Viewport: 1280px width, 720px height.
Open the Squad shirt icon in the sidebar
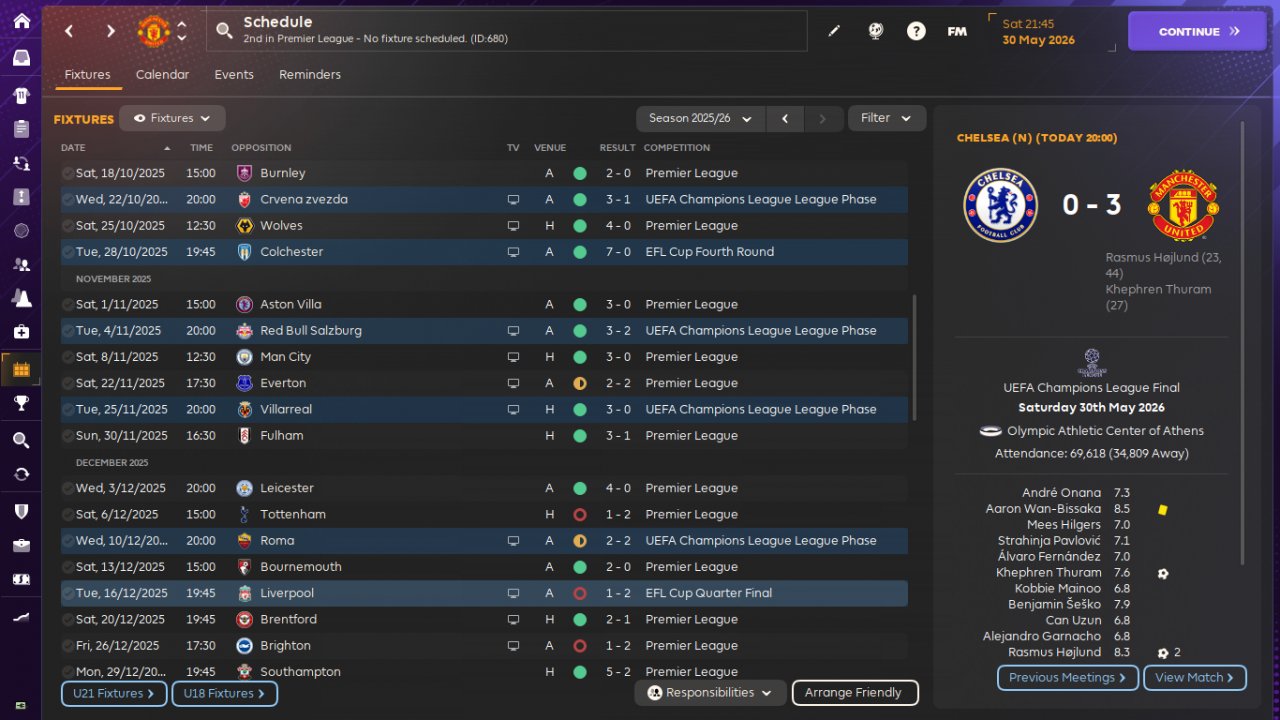pos(21,96)
